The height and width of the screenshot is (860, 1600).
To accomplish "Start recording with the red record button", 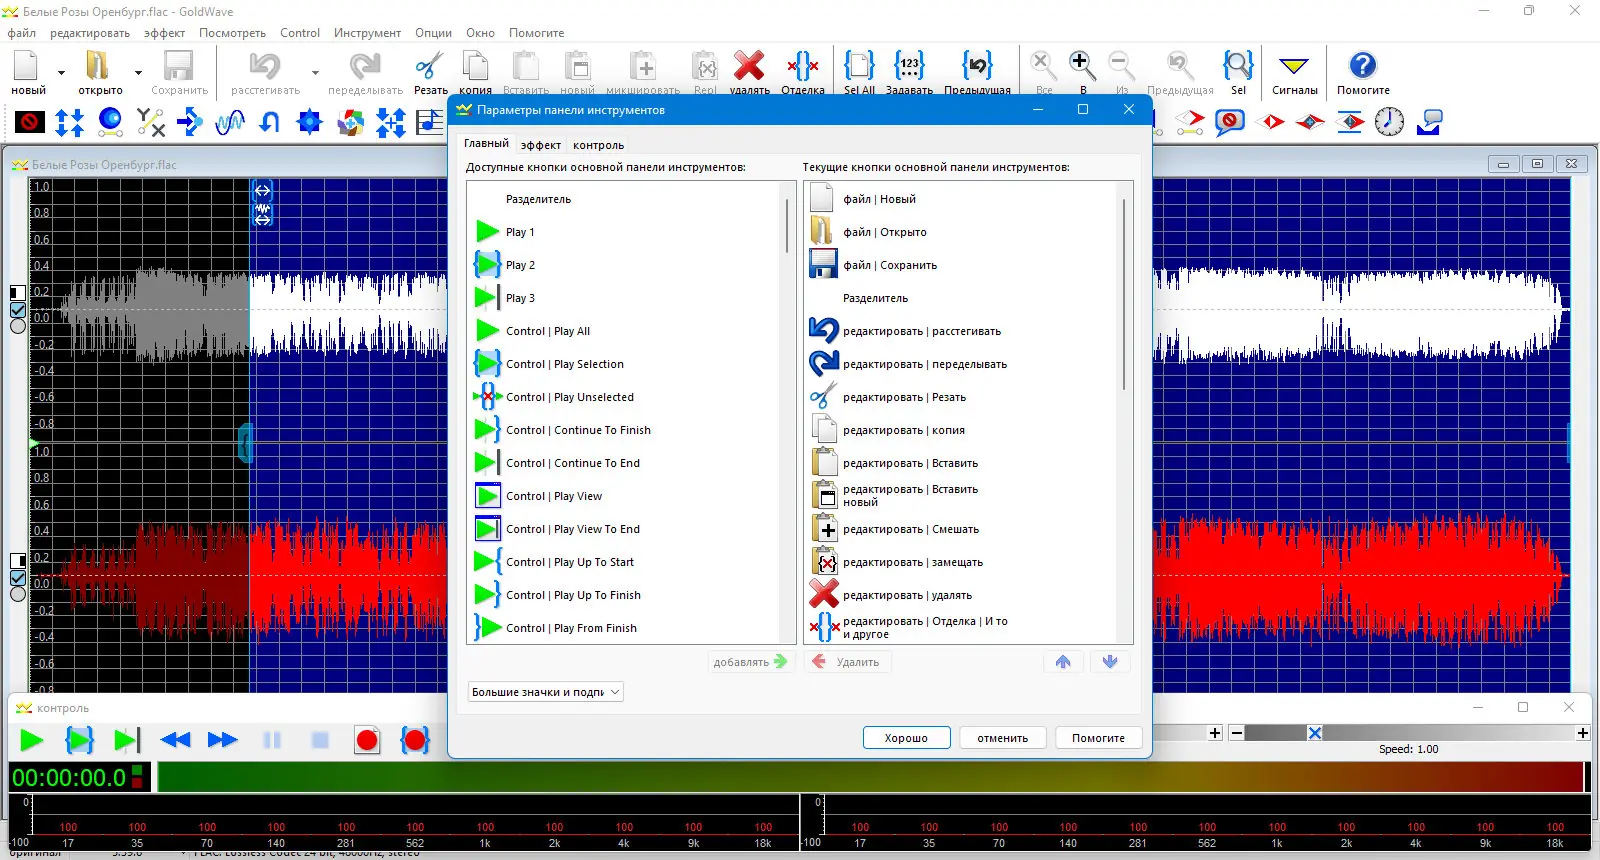I will pos(367,740).
